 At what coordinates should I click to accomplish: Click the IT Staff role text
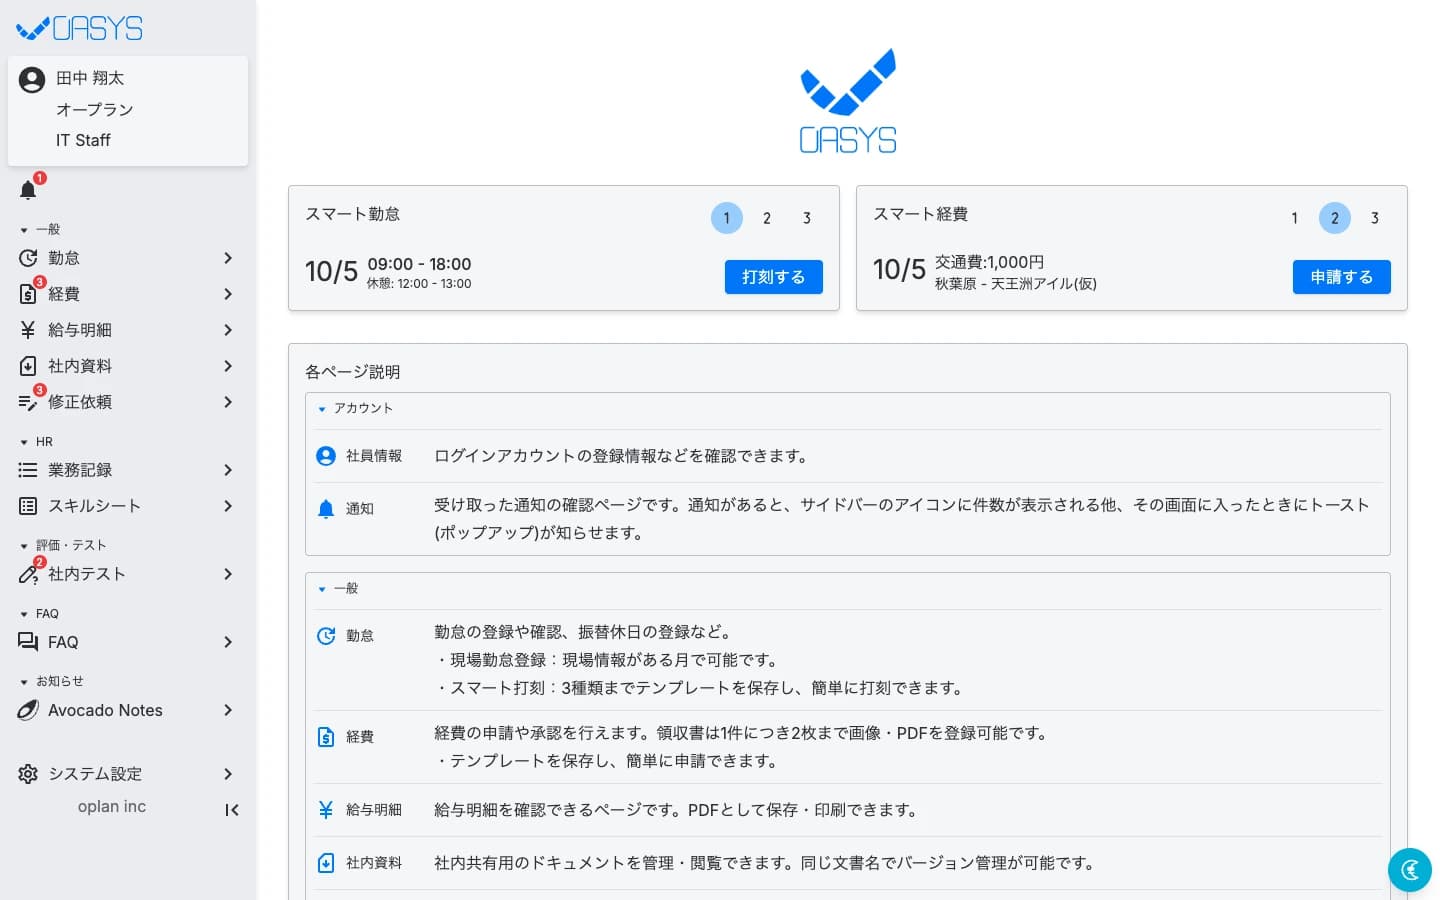(83, 140)
